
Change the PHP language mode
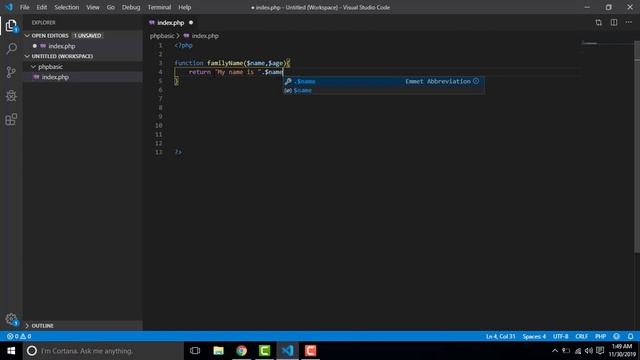[600, 336]
